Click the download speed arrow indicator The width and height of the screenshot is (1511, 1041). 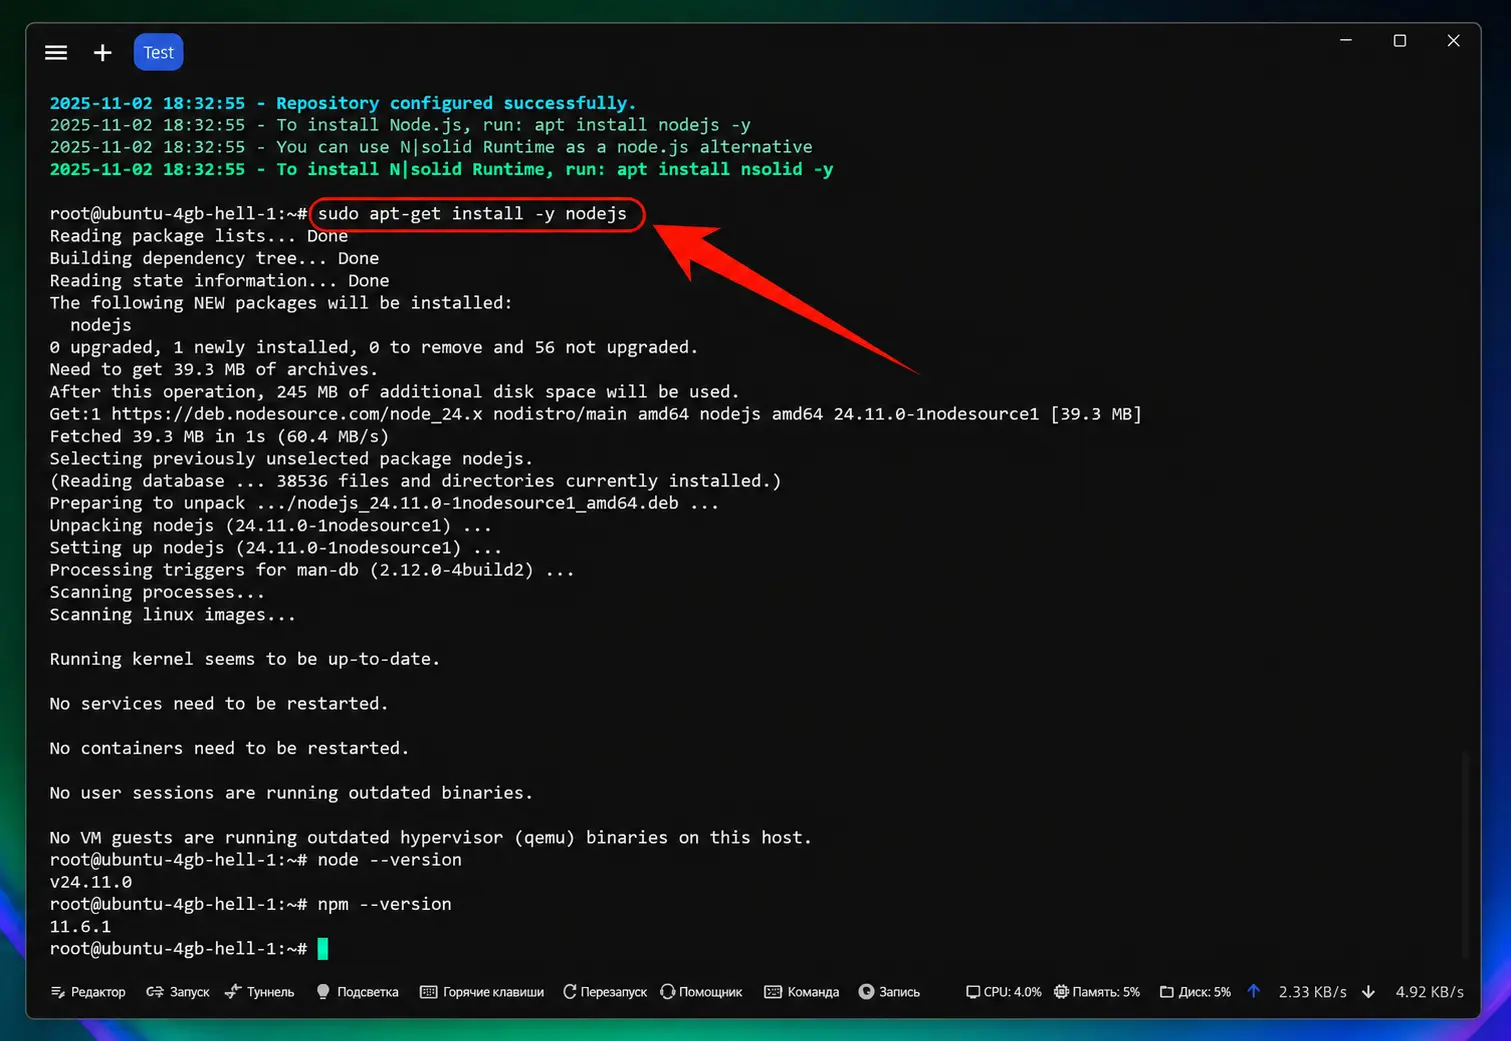pyautogui.click(x=1368, y=992)
